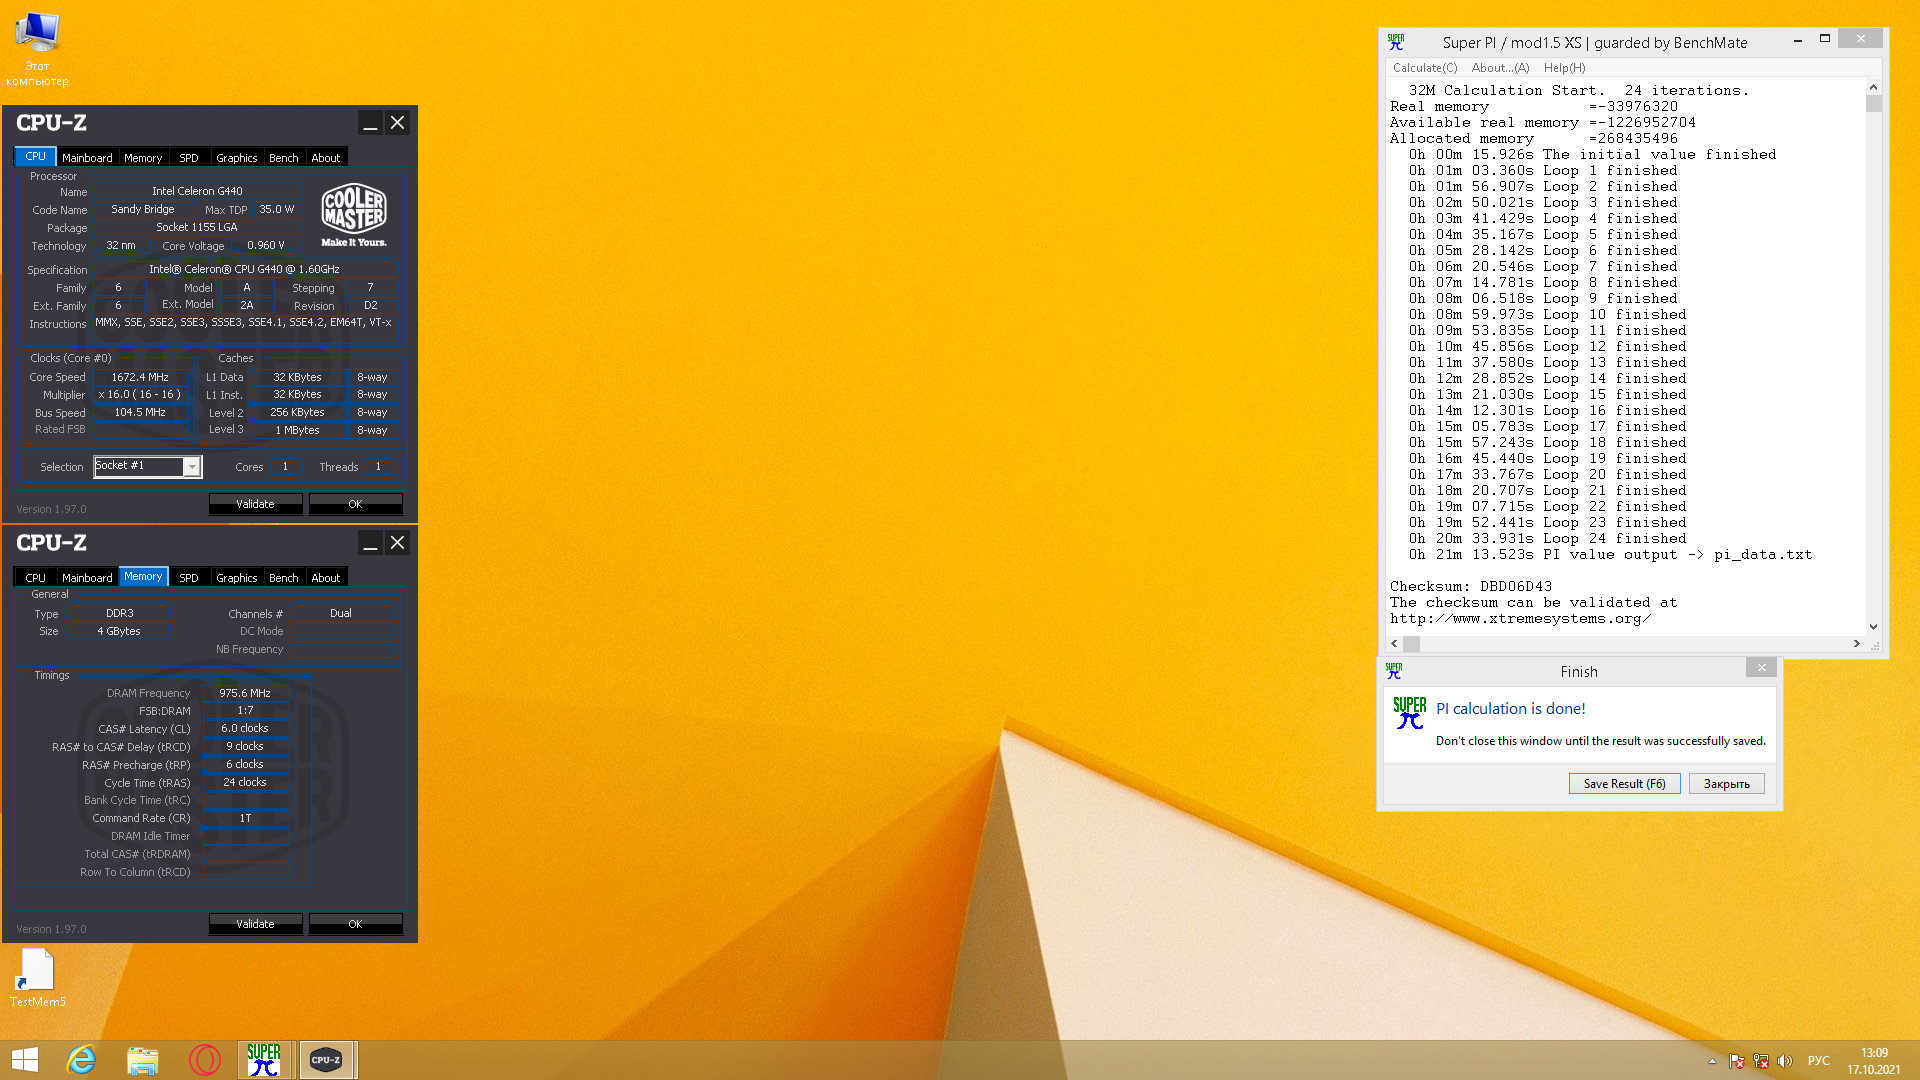Open the Graphics tab in the lower CPU-Z window
Viewport: 1920px width, 1080px height.
pos(237,578)
